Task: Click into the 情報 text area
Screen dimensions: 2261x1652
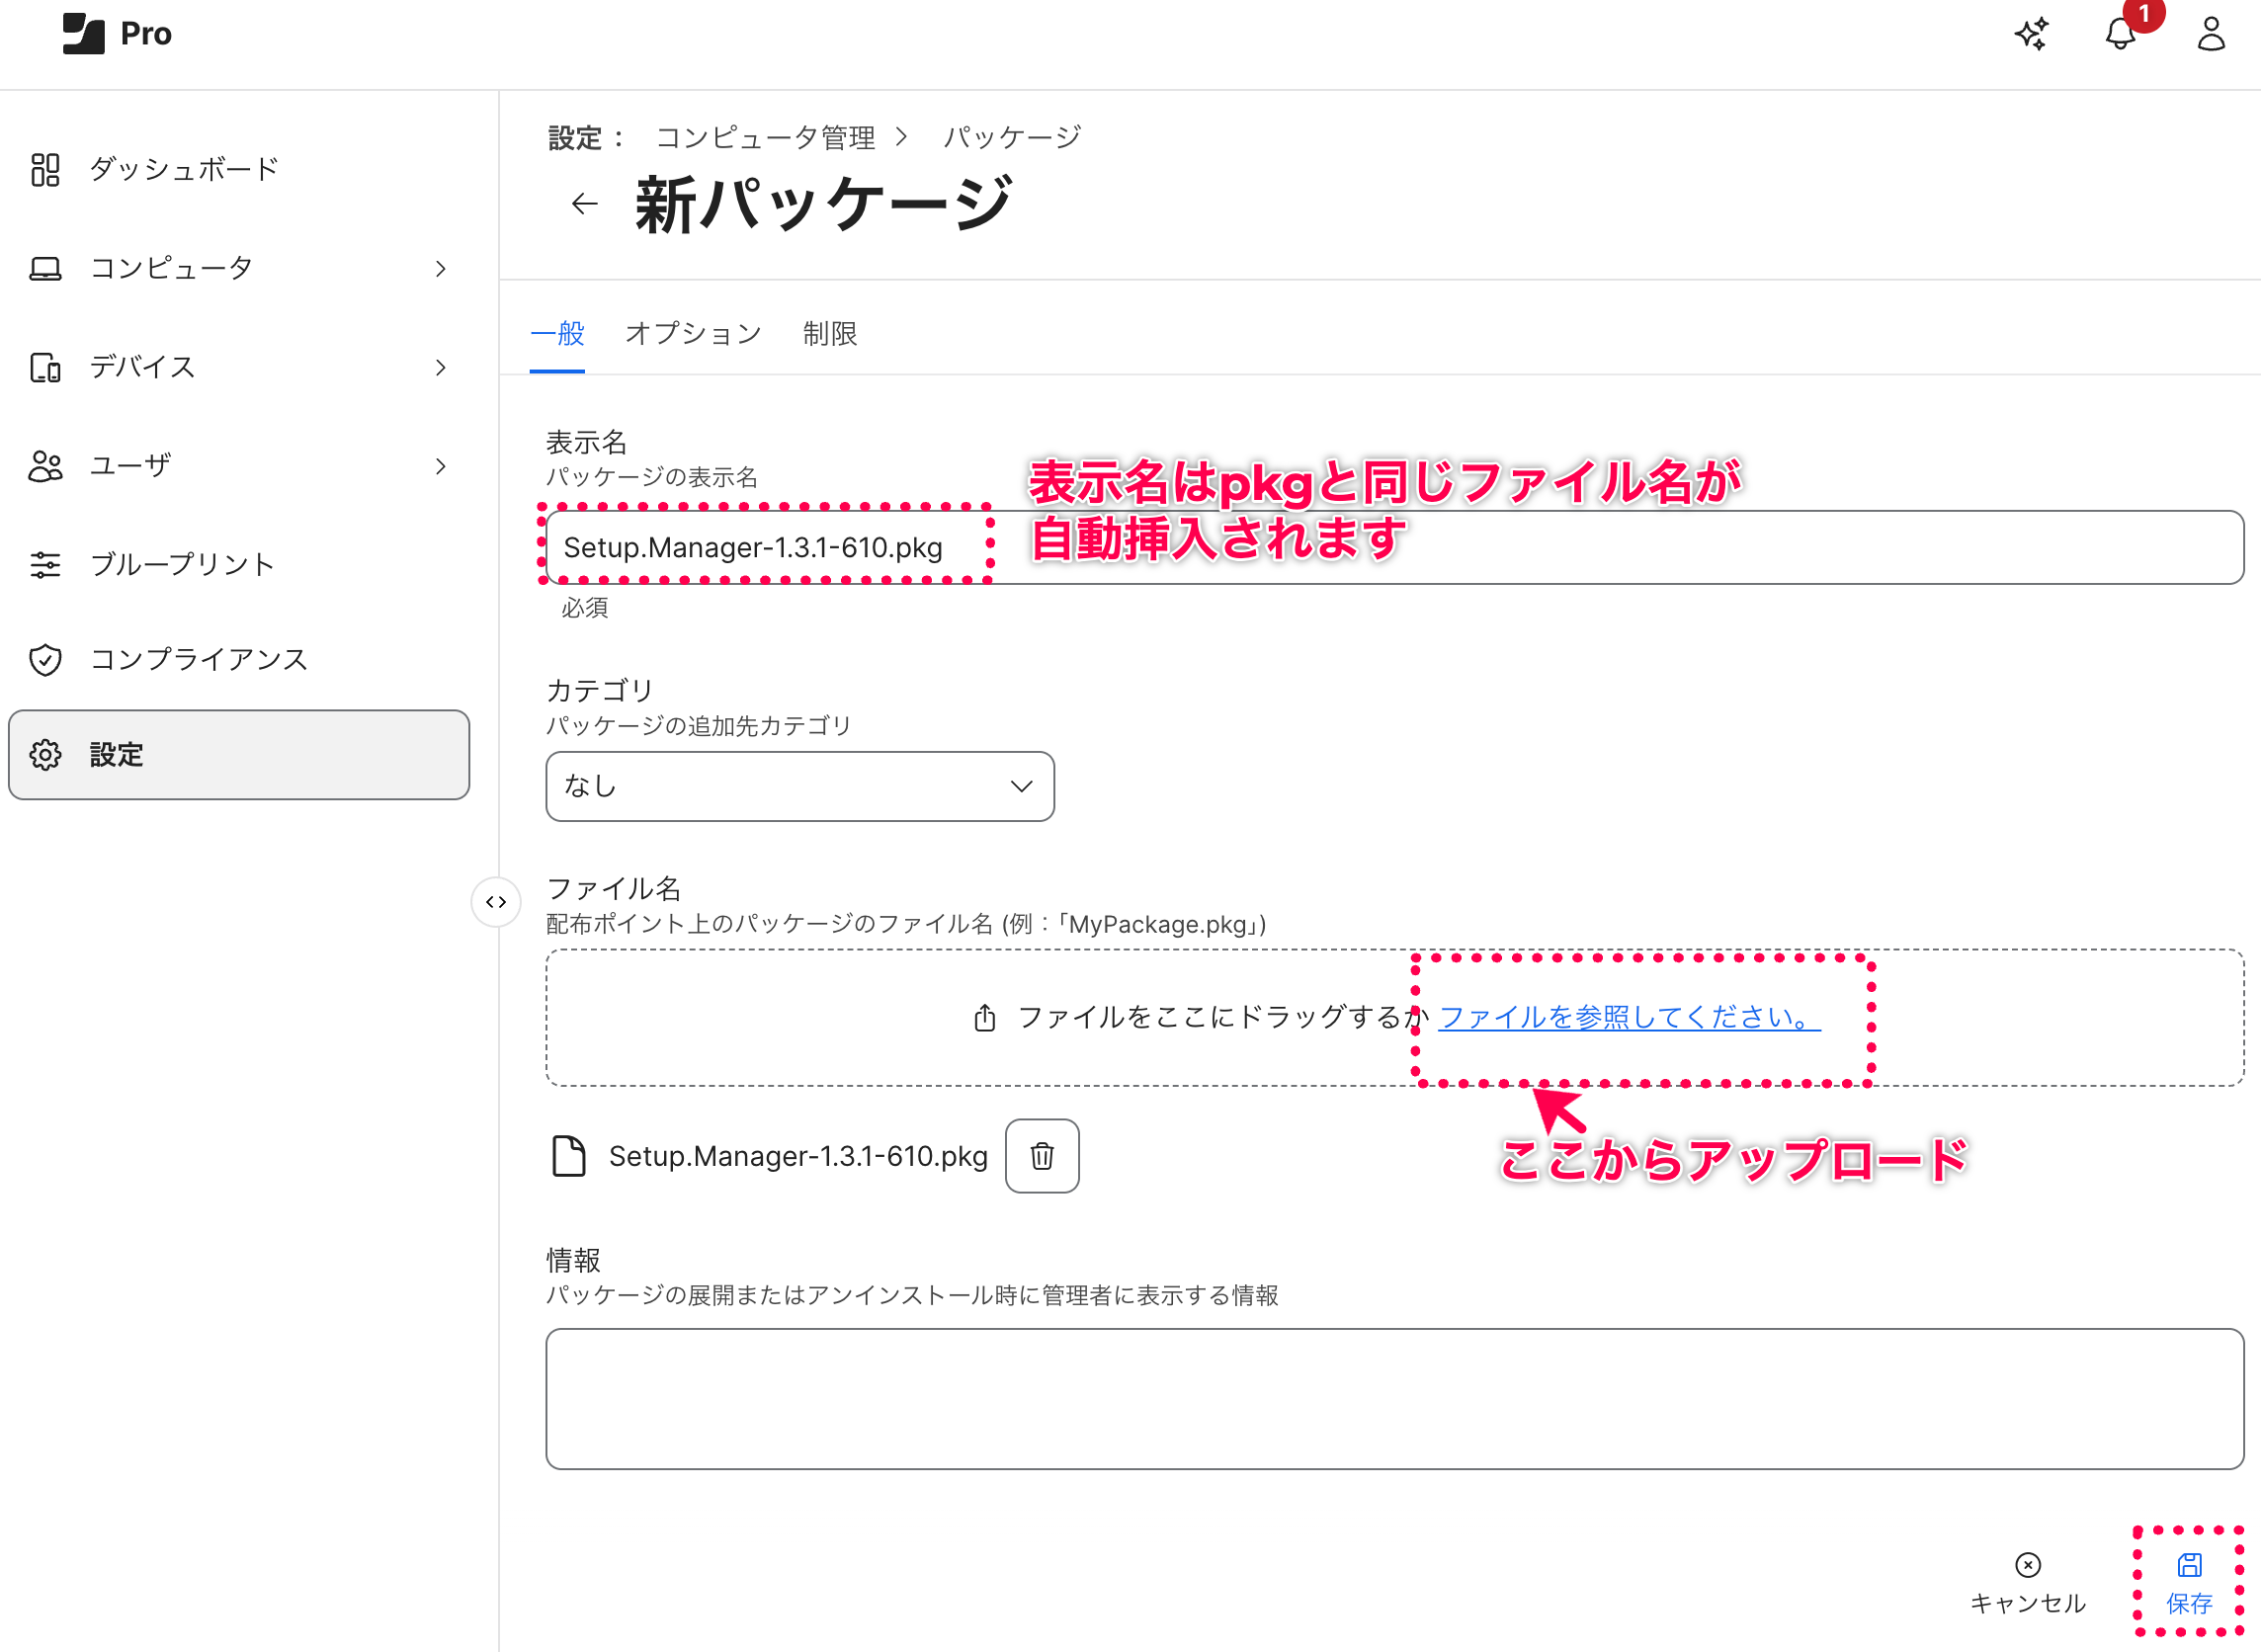Action: click(x=1394, y=1398)
